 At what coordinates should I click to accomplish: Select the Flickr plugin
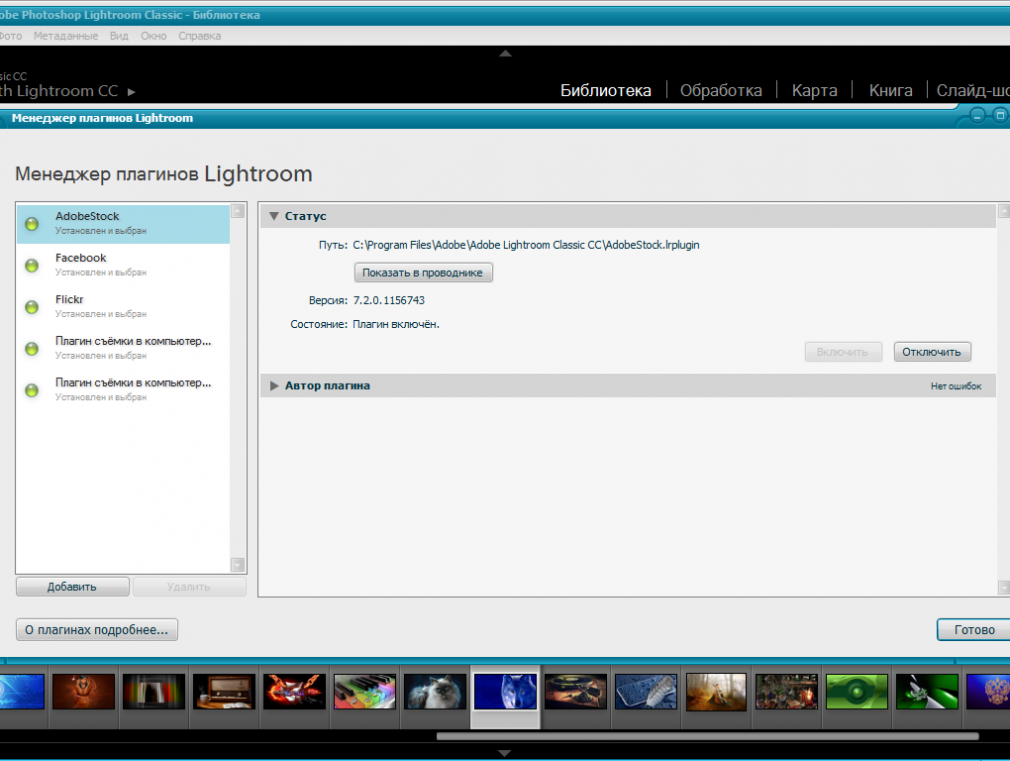[123, 306]
